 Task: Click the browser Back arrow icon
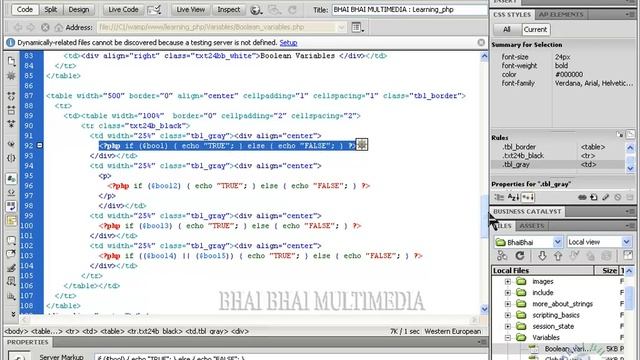pyautogui.click(x=18, y=27)
